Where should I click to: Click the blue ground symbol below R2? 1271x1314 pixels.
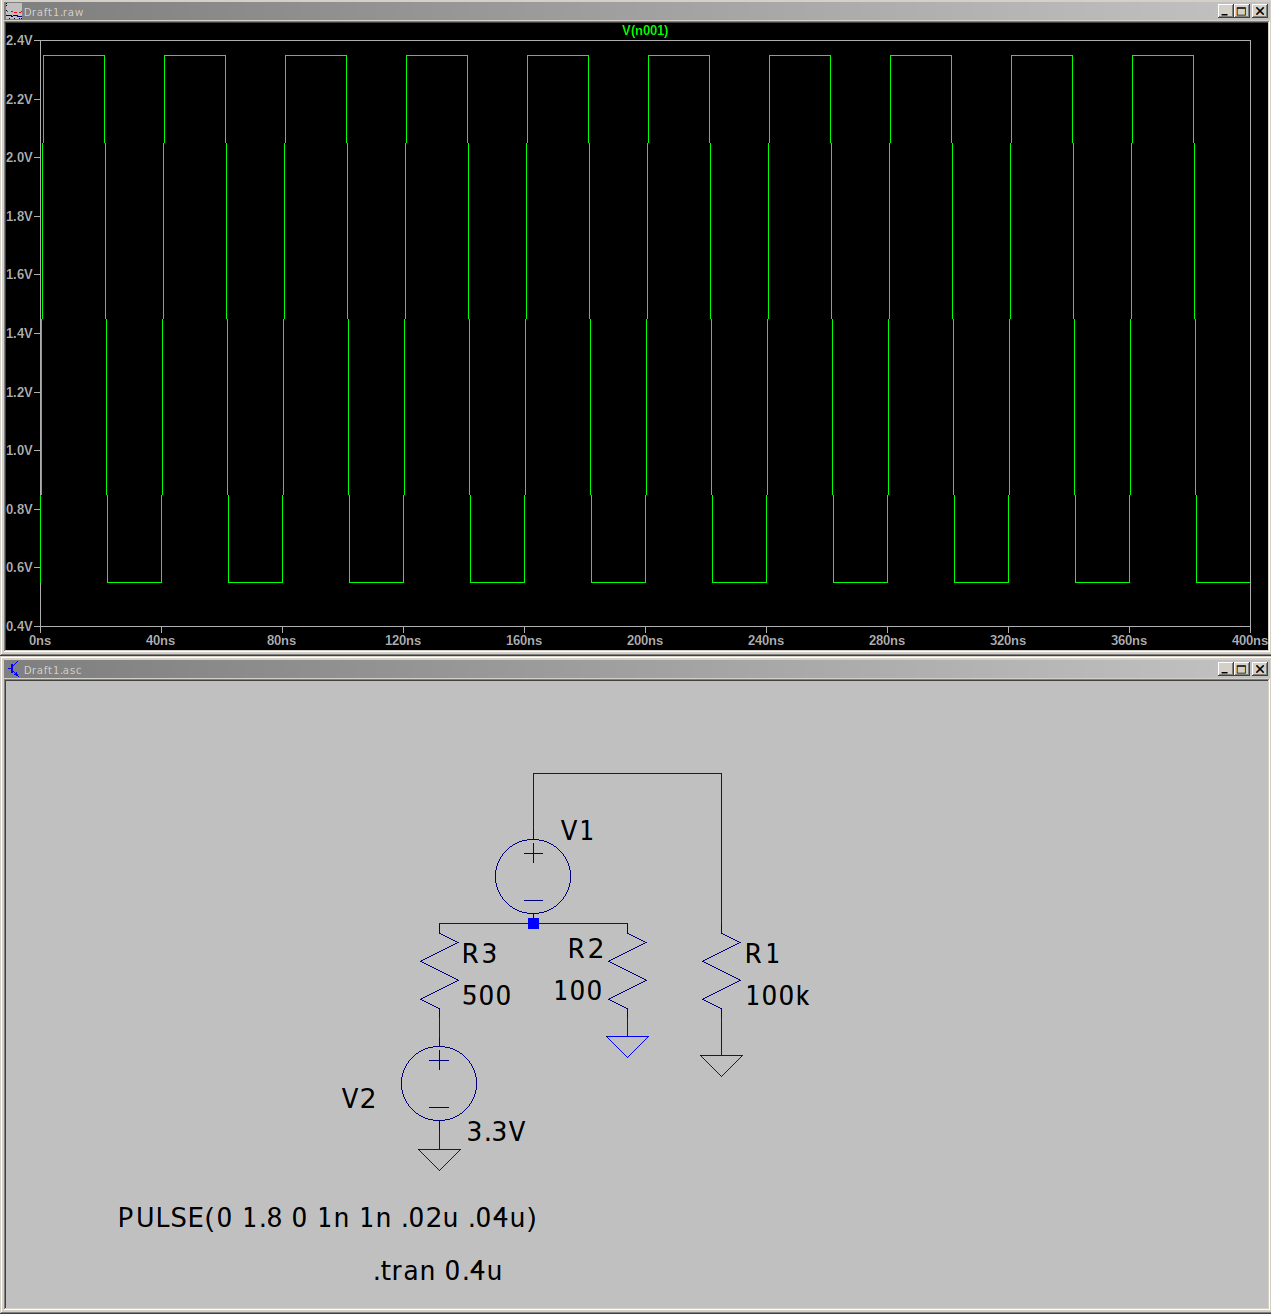coord(627,1046)
